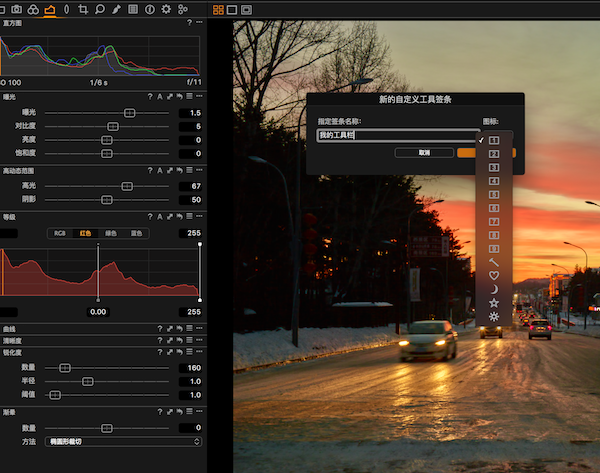
Task: Pick the moon icon from icon list
Action: coord(493,288)
